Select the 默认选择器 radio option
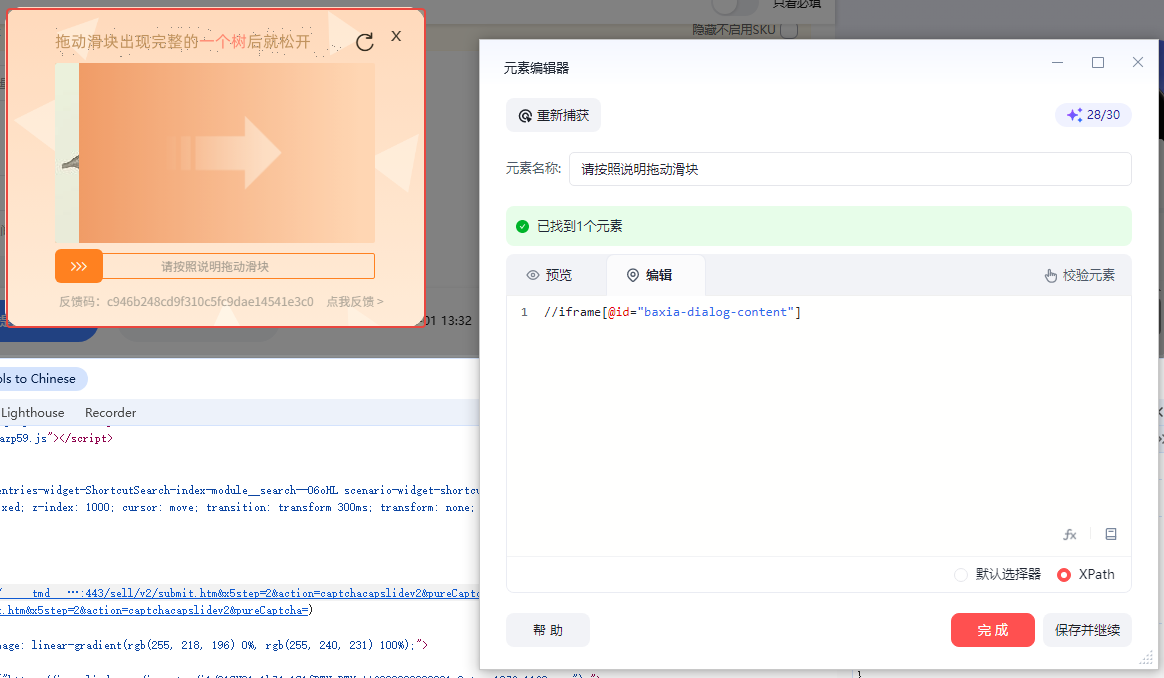Viewport: 1164px width, 678px height. pyautogui.click(x=997, y=574)
